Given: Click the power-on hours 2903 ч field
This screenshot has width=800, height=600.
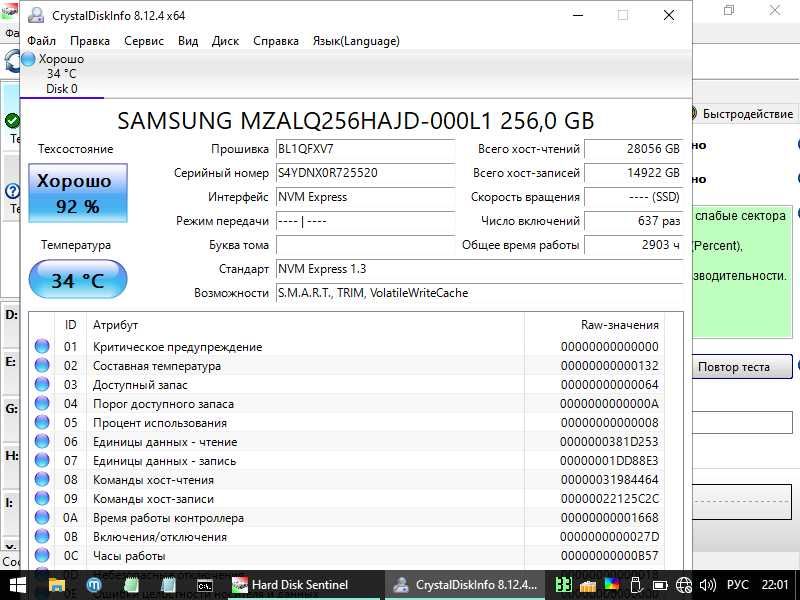Looking at the screenshot, I should (633, 245).
